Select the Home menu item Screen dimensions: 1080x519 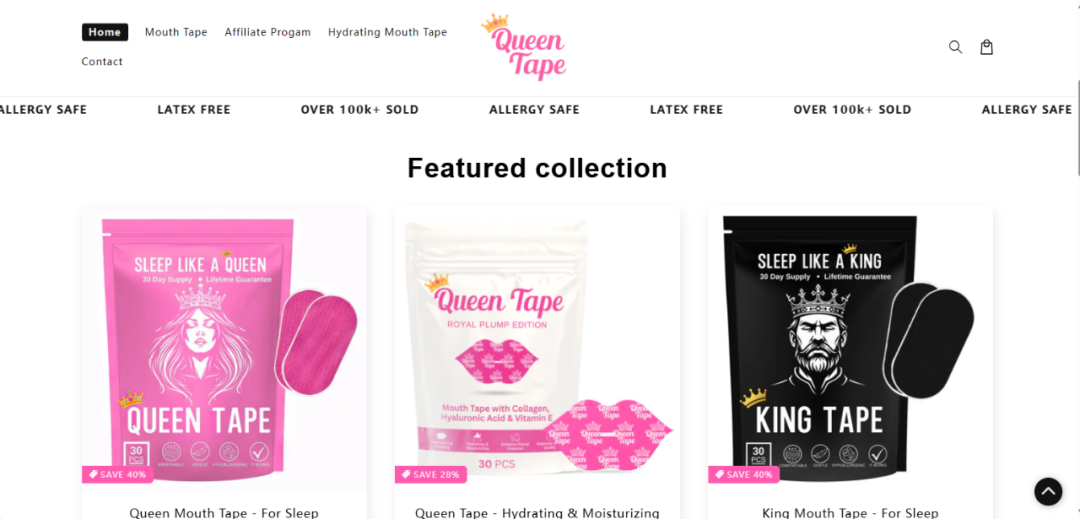pos(105,32)
